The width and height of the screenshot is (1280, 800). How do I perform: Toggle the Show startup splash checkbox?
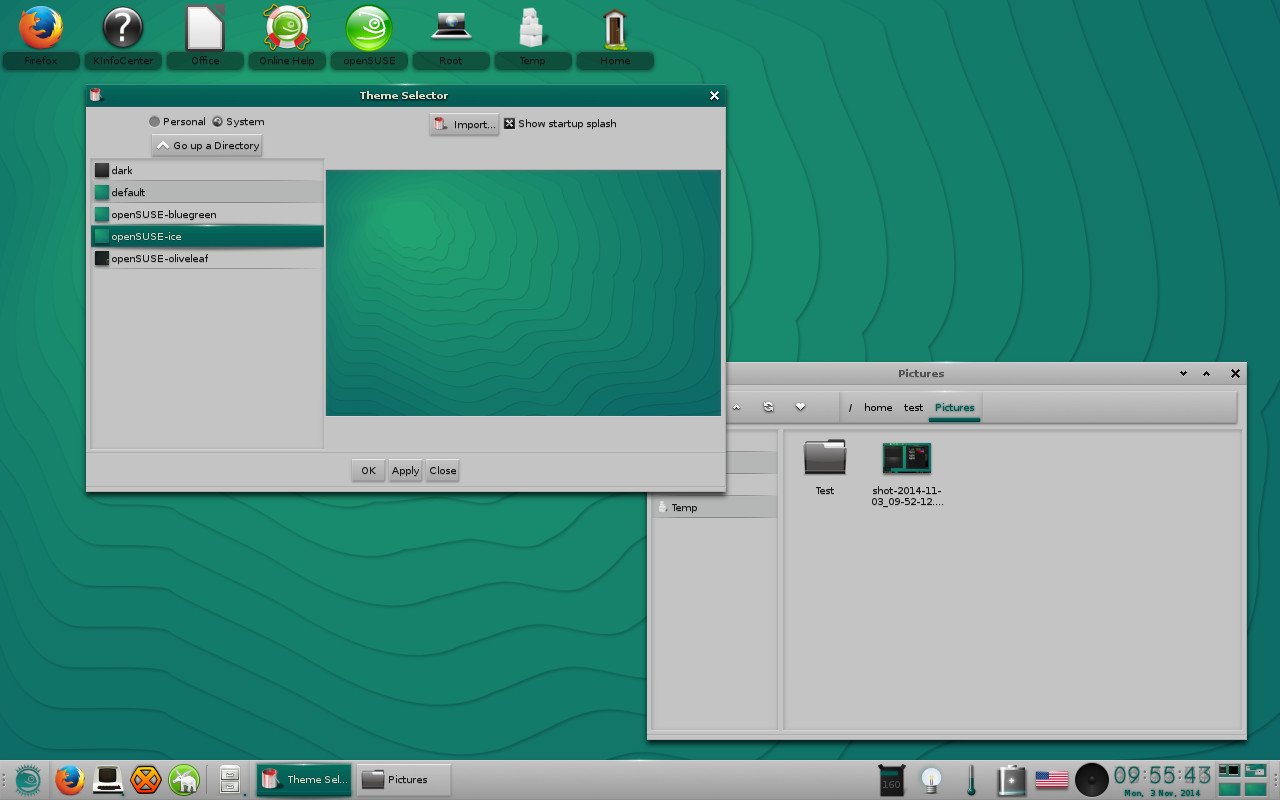pyautogui.click(x=509, y=124)
